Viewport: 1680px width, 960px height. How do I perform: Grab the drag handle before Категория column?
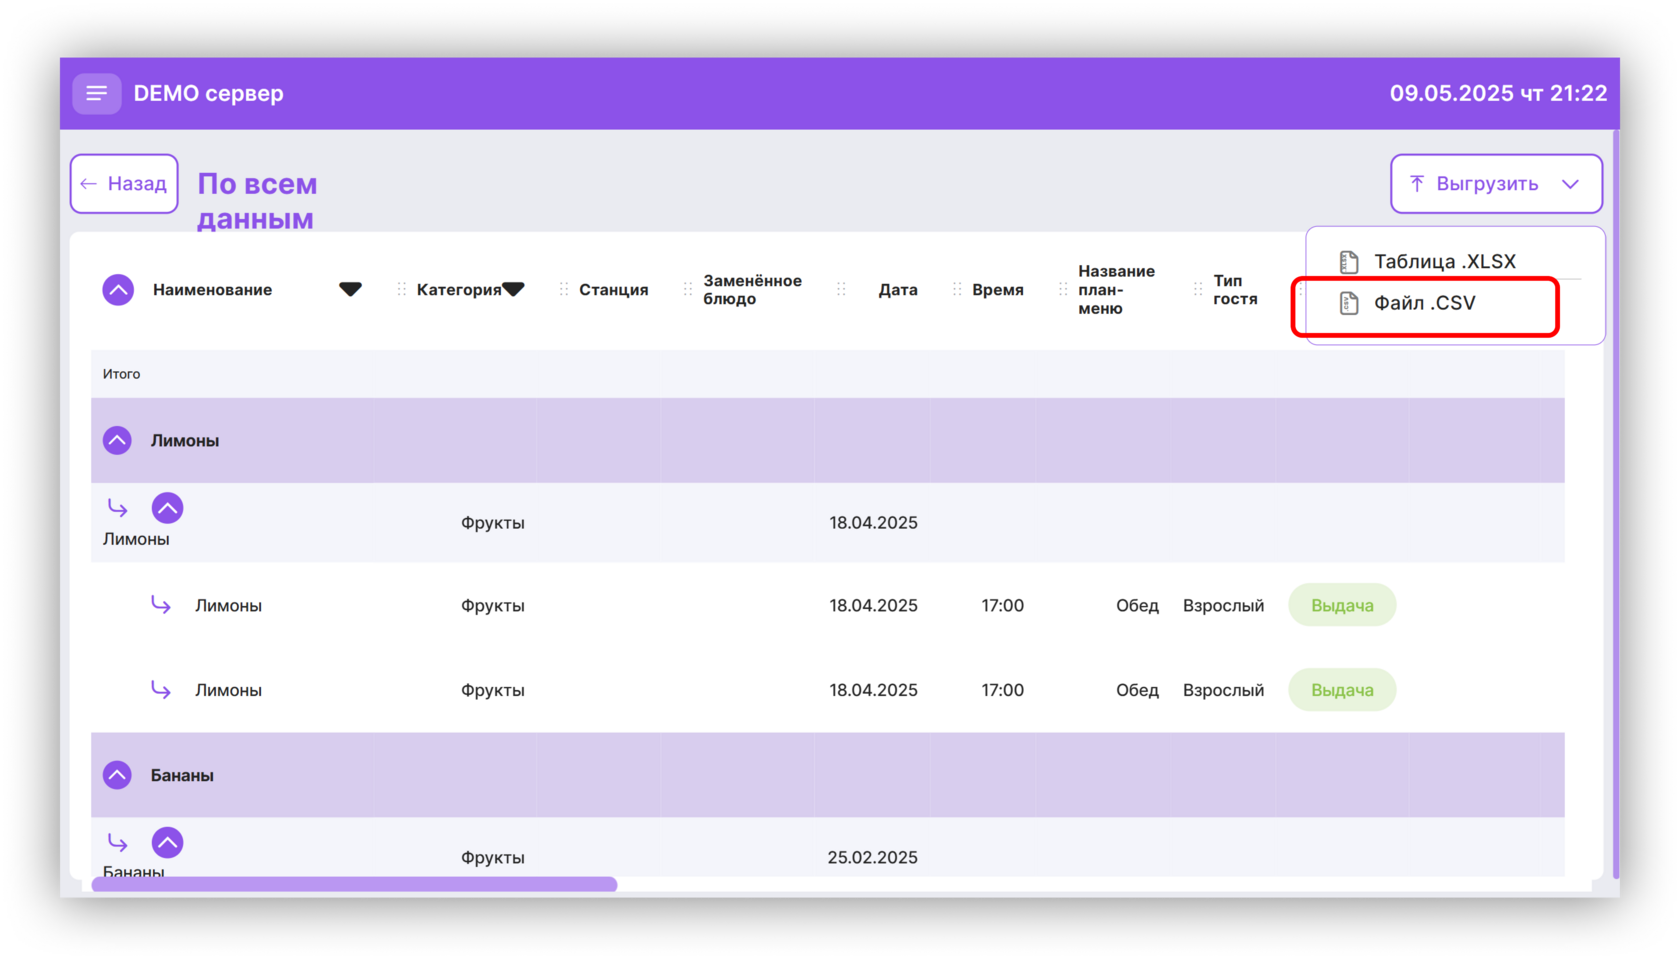402,290
